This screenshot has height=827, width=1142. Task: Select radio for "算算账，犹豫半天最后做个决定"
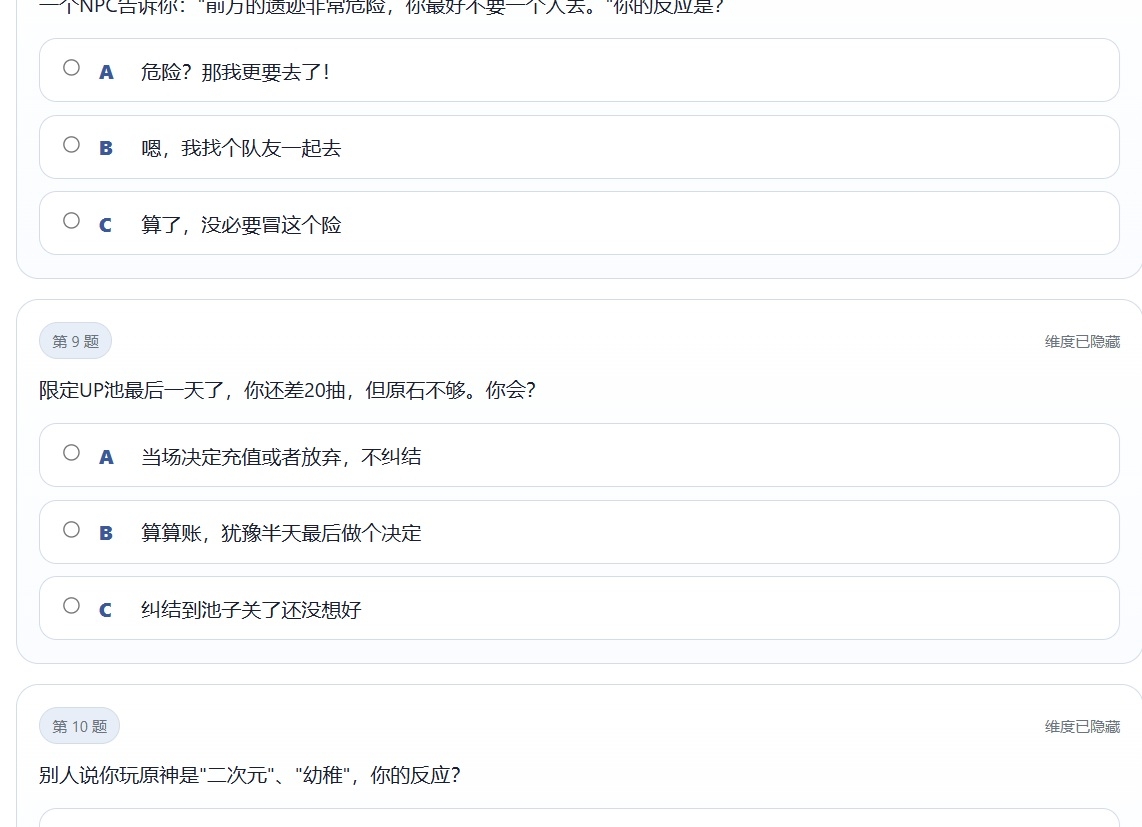[x=70, y=529]
